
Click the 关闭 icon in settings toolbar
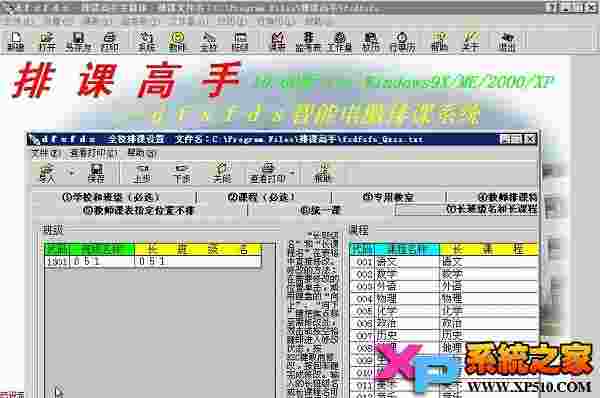(222, 173)
